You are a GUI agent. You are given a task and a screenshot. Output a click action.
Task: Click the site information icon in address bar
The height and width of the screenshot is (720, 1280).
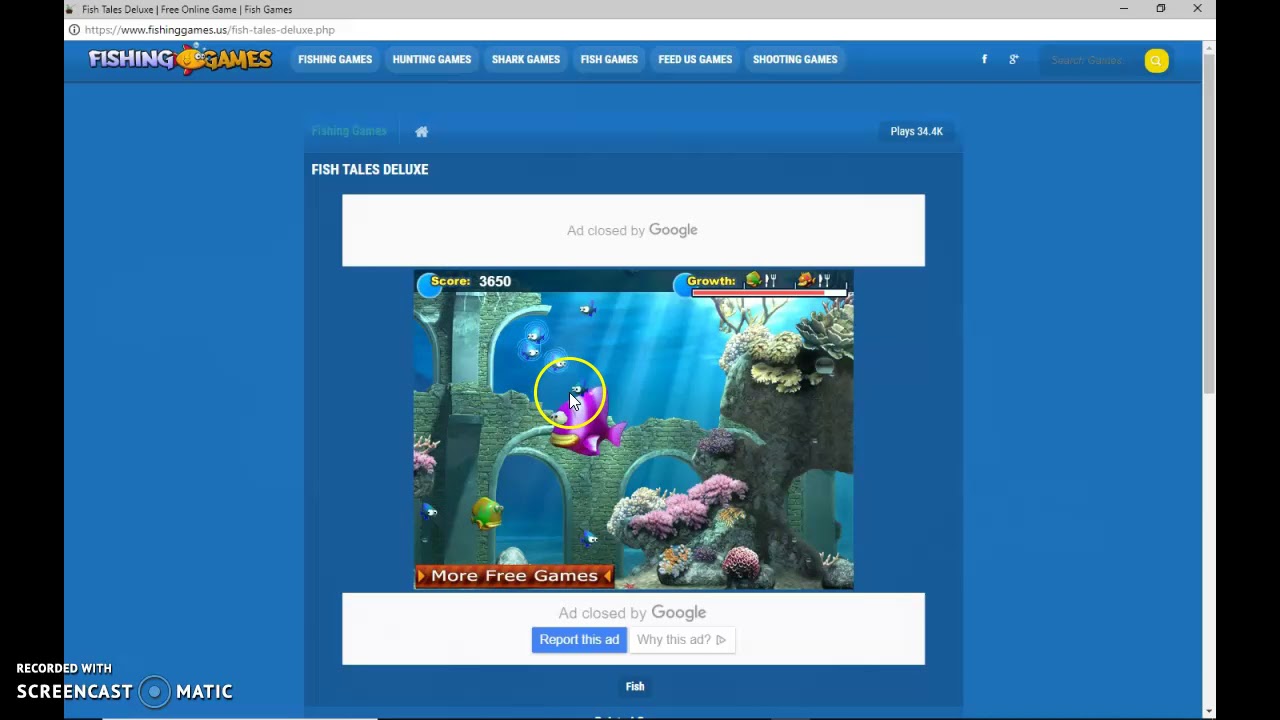pyautogui.click(x=74, y=30)
